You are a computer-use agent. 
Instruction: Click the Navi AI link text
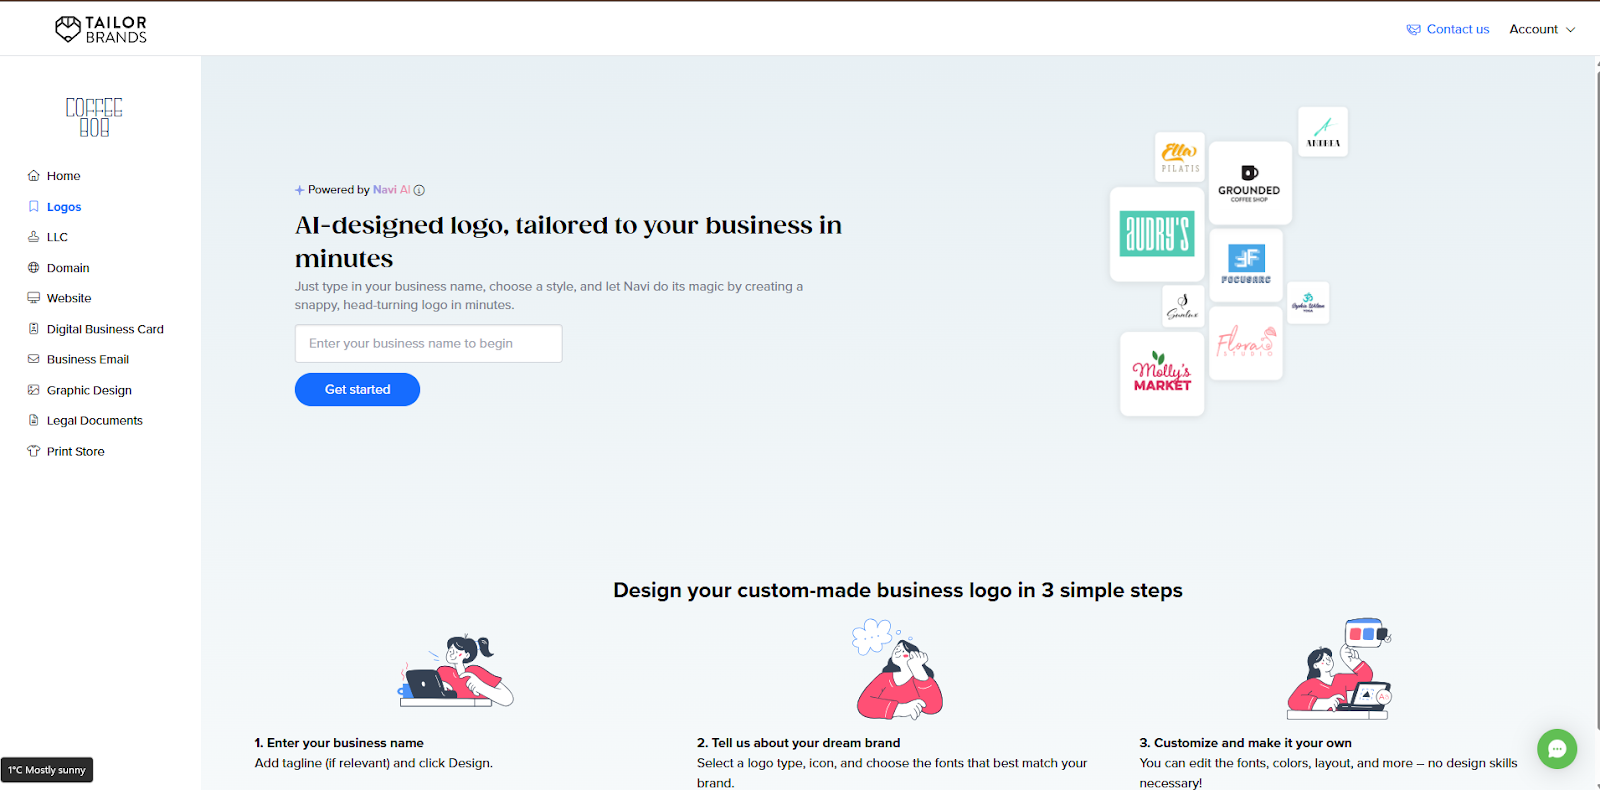(x=391, y=189)
